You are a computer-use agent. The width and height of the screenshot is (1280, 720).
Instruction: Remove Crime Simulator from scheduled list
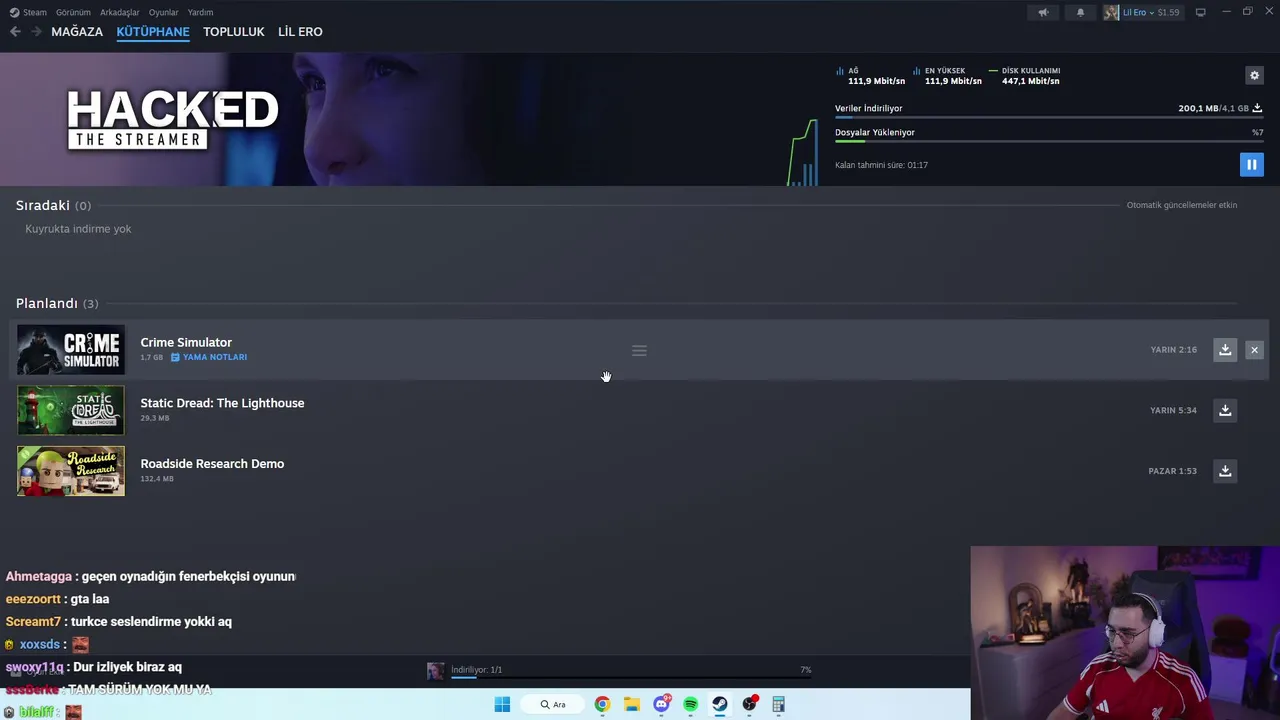pyautogui.click(x=1254, y=350)
